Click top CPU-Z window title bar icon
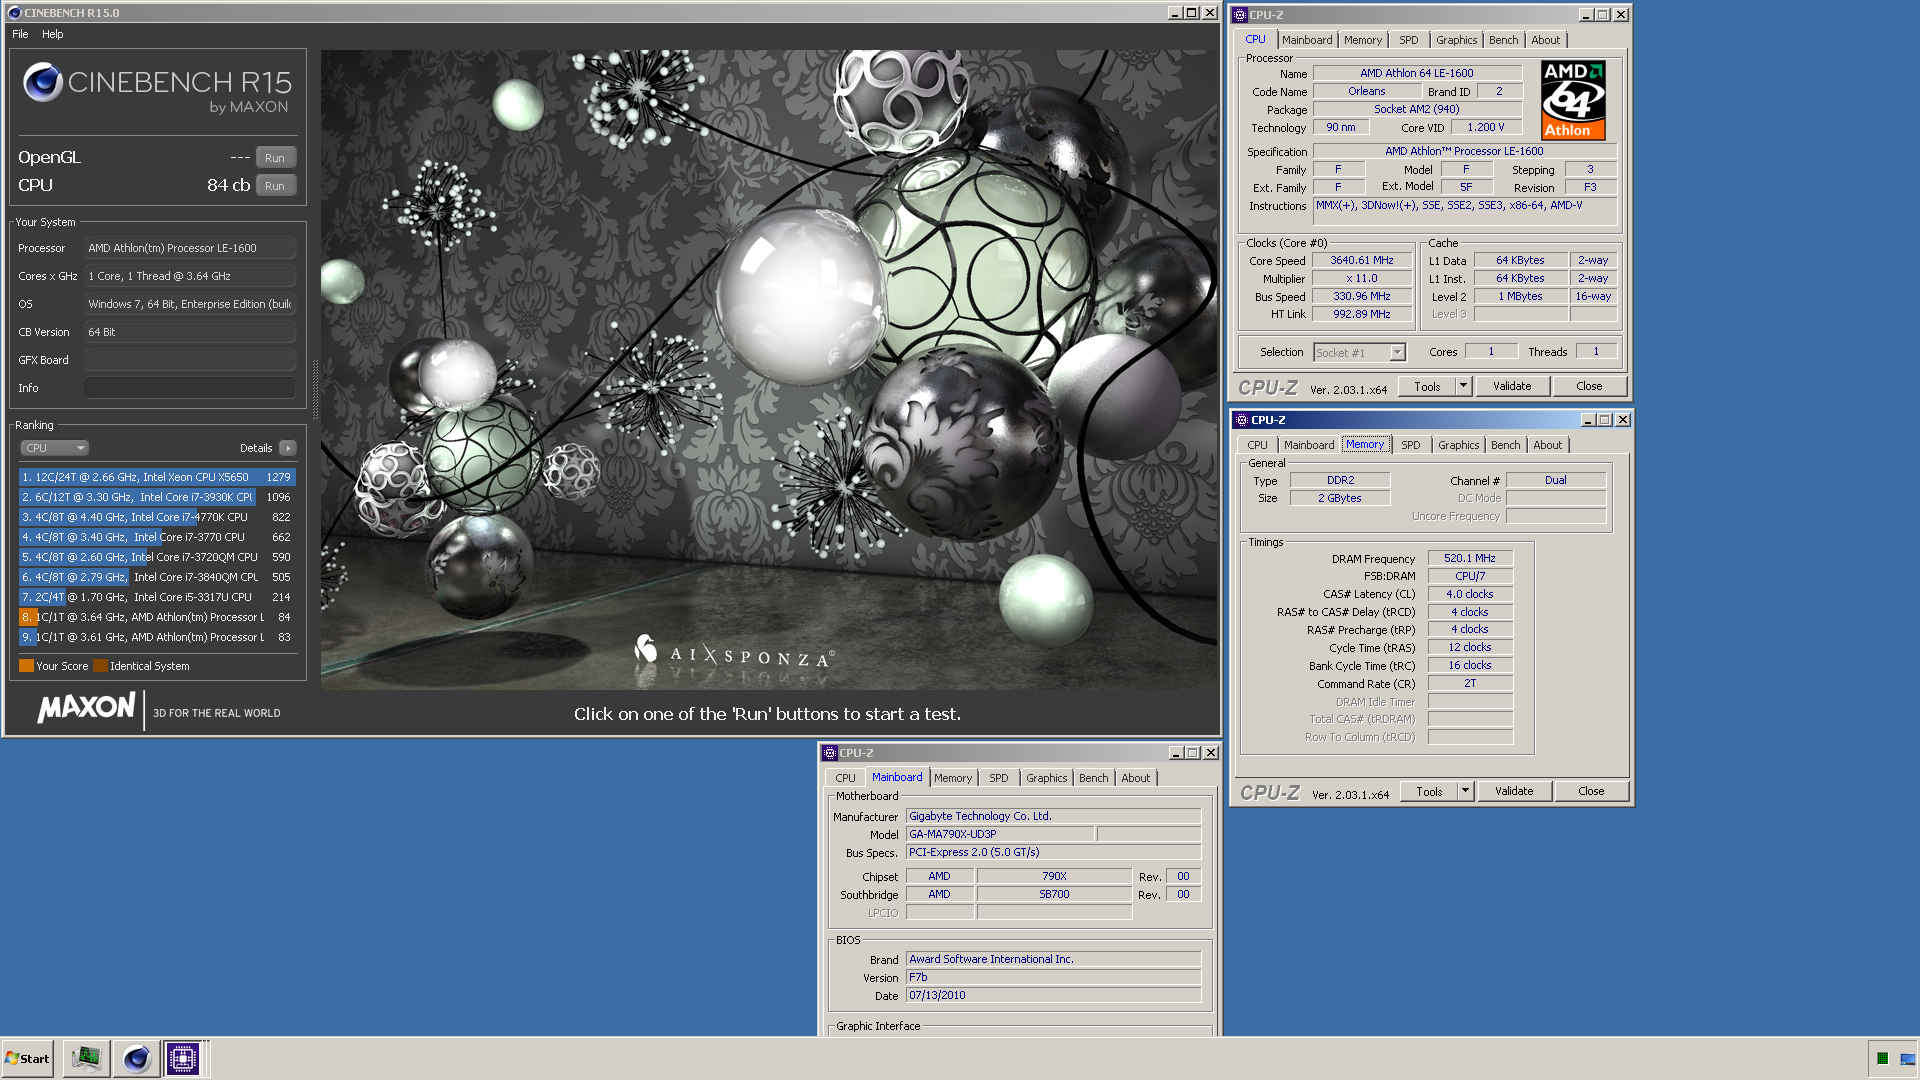 click(1240, 15)
